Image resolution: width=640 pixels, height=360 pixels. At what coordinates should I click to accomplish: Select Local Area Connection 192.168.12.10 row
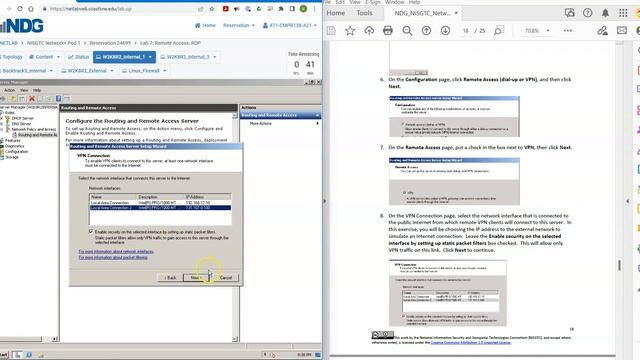[160, 202]
